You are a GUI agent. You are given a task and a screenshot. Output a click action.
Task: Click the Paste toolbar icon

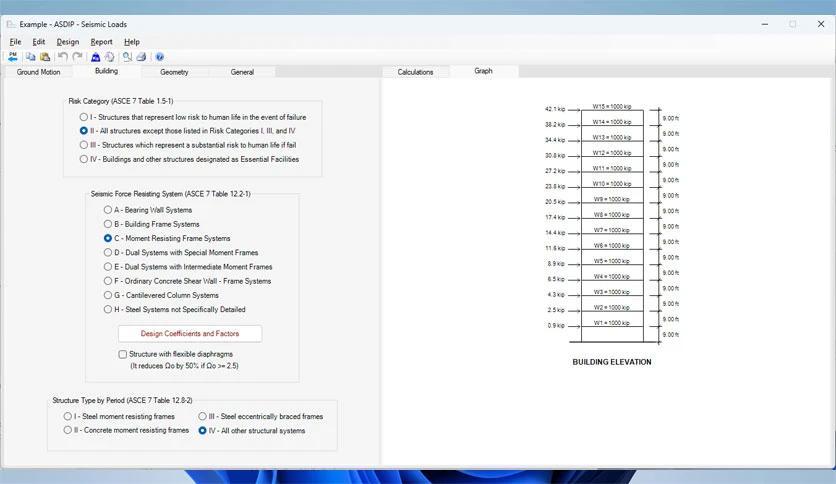44,57
